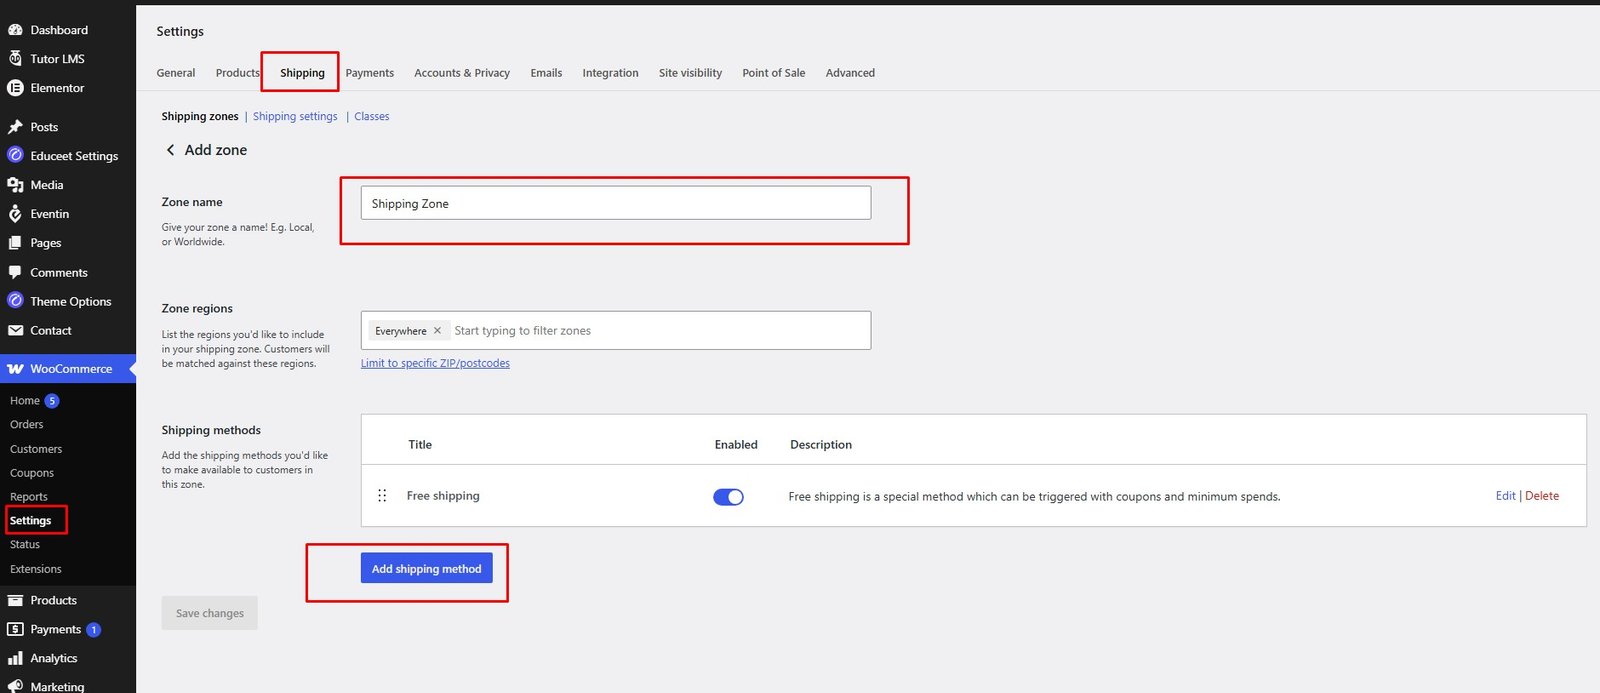This screenshot has height=693, width=1600.
Task: Remove the Everywhere region tag
Action: tap(437, 331)
